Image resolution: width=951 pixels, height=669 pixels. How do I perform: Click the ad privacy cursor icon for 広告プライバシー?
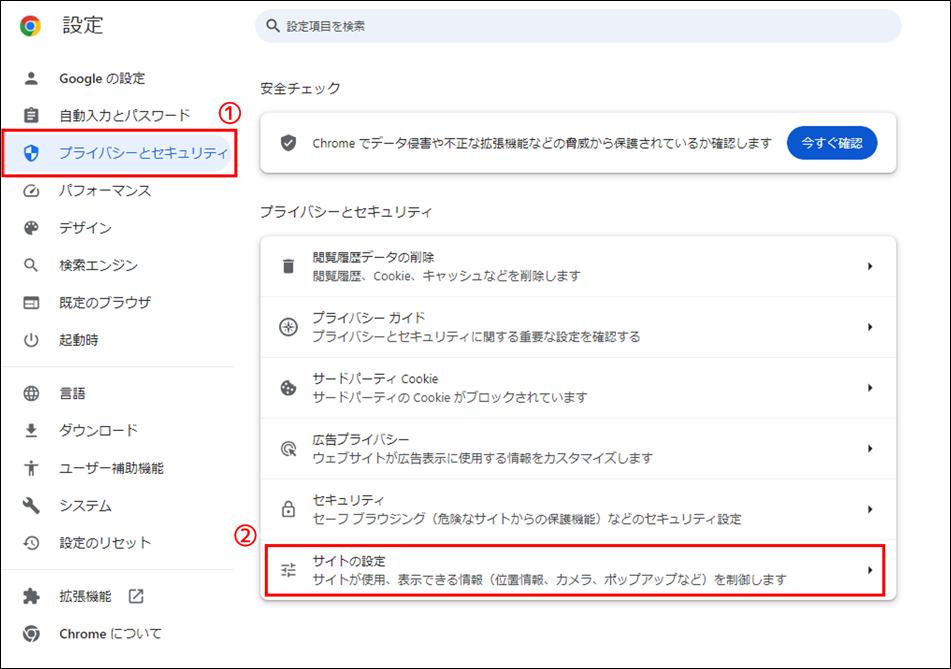(x=288, y=449)
